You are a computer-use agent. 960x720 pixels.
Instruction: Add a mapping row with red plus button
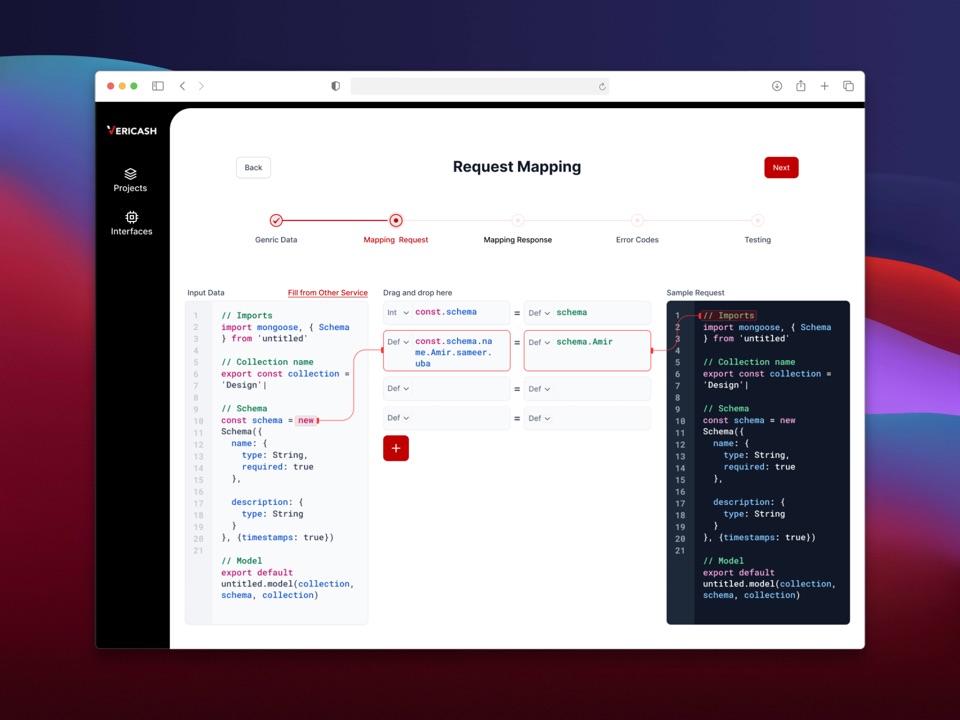coord(396,448)
